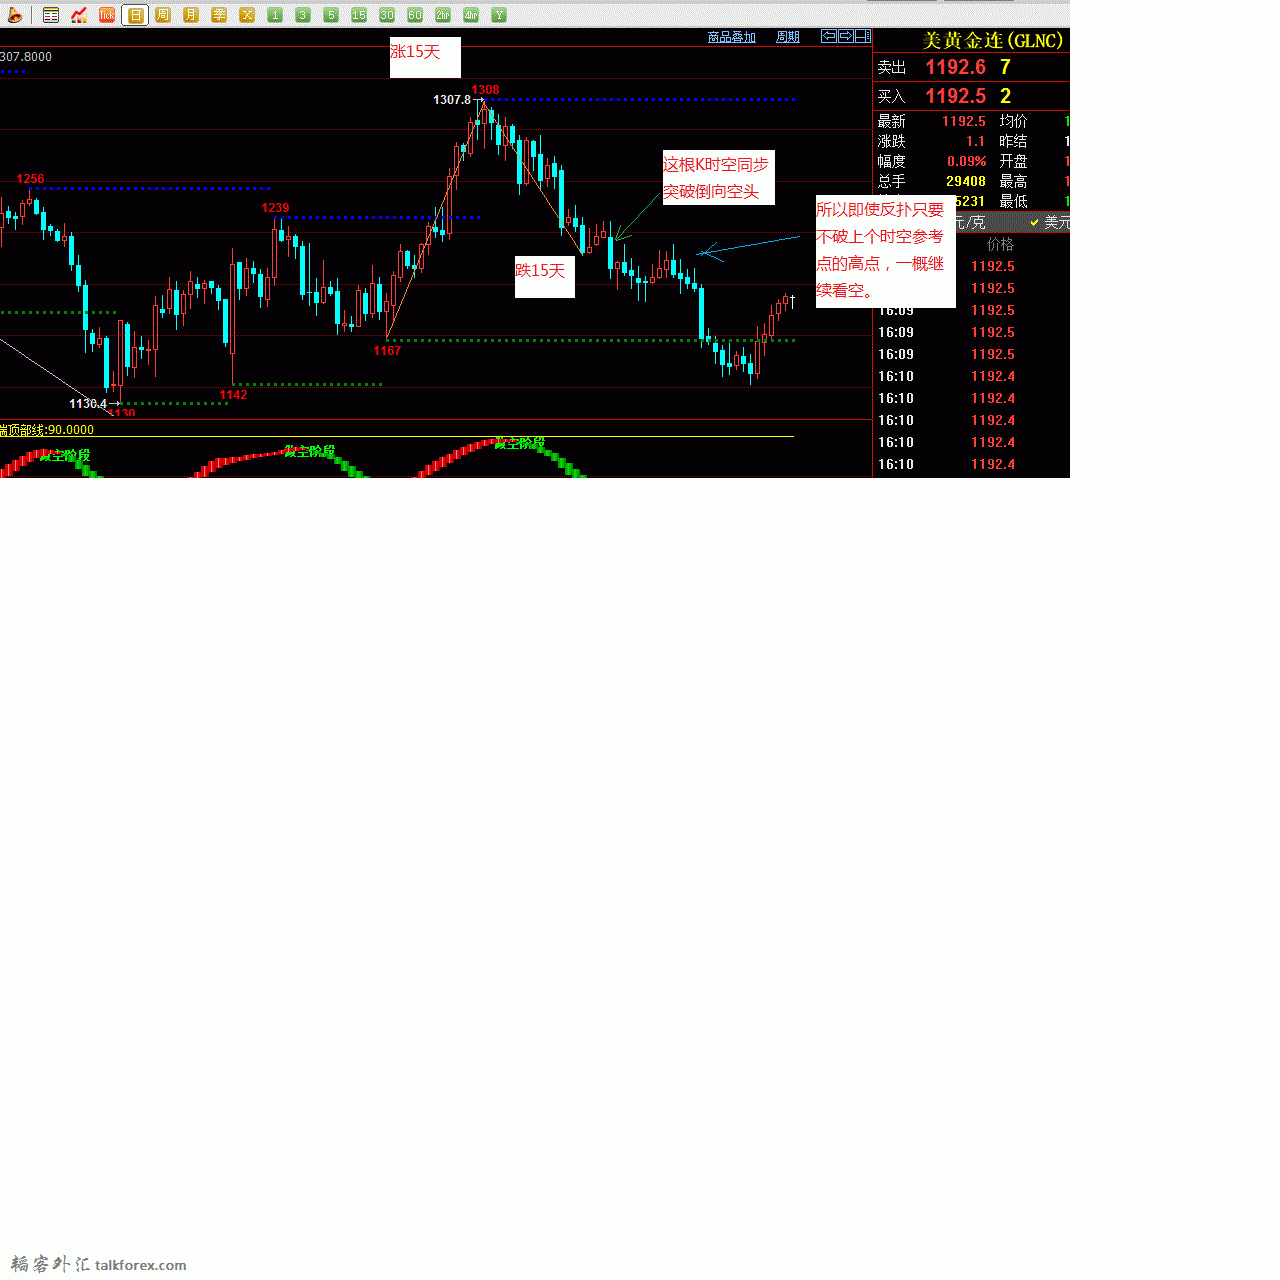Click the 美黄金连 (GLNC) title

(992, 41)
